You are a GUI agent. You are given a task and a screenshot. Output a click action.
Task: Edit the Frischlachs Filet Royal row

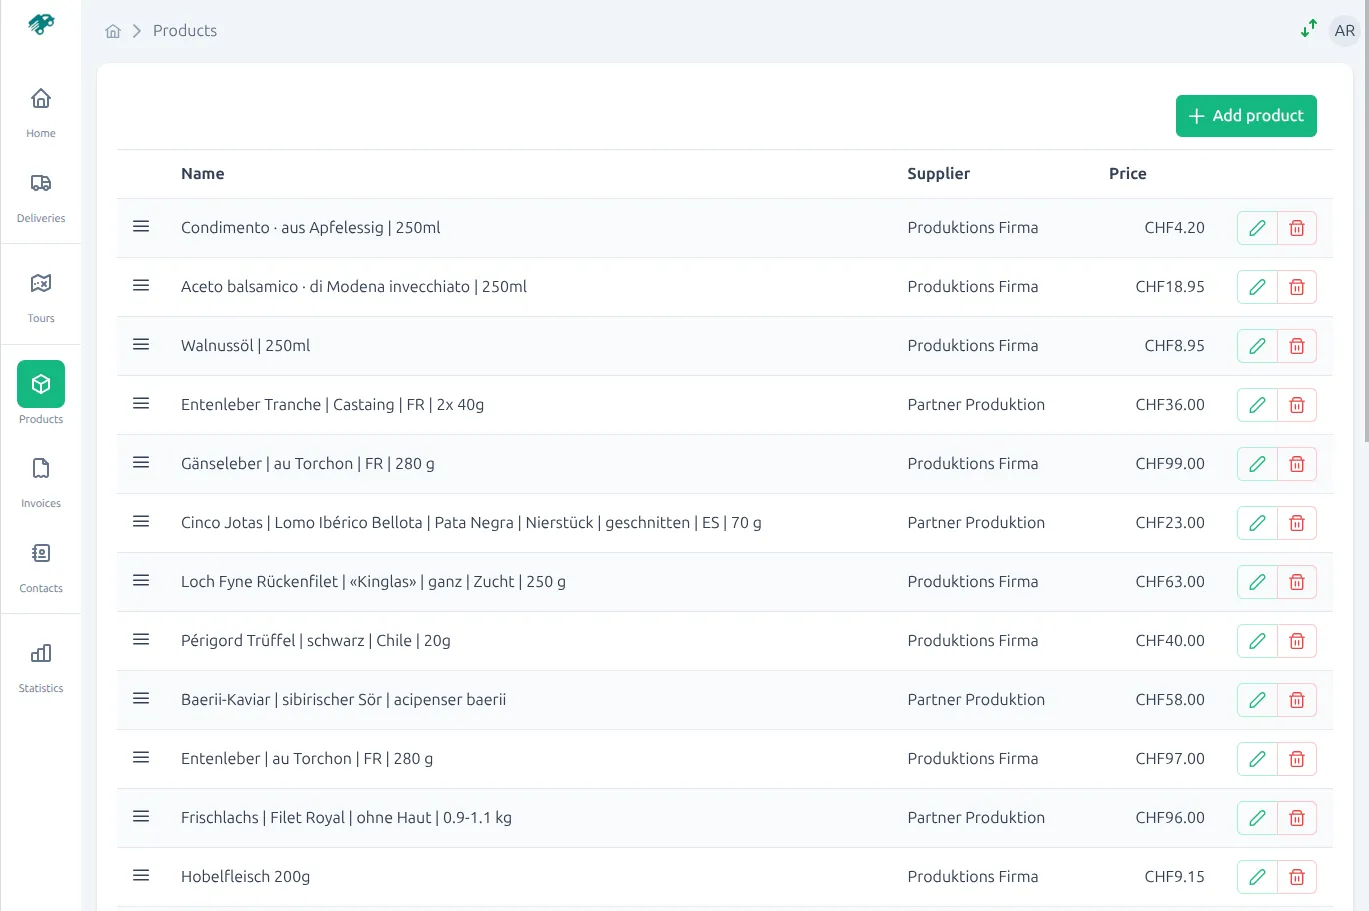[1257, 818]
